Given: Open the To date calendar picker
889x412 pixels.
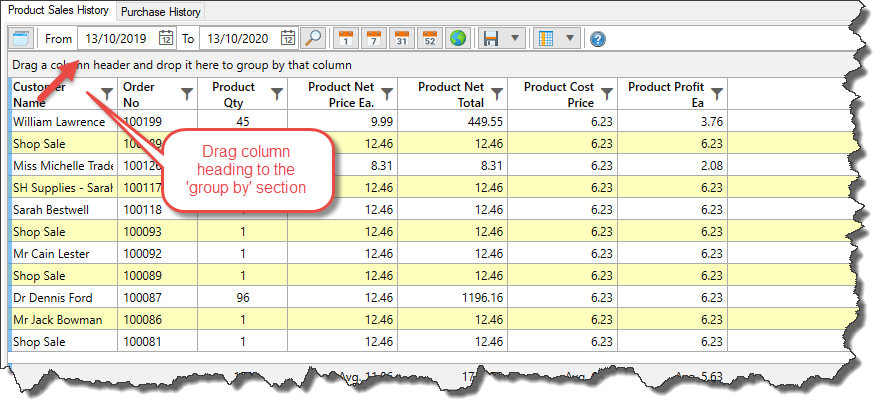Looking at the screenshot, I should pyautogui.click(x=288, y=39).
